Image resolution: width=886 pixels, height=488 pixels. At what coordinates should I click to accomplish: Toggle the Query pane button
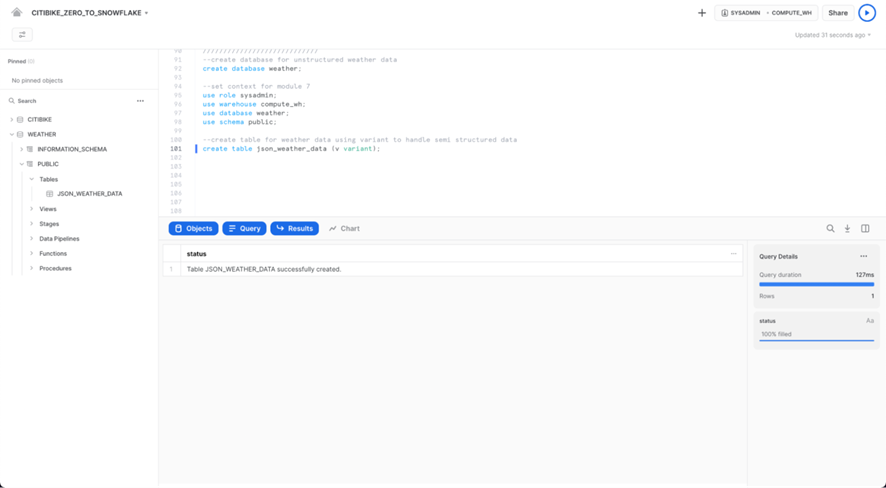point(244,229)
